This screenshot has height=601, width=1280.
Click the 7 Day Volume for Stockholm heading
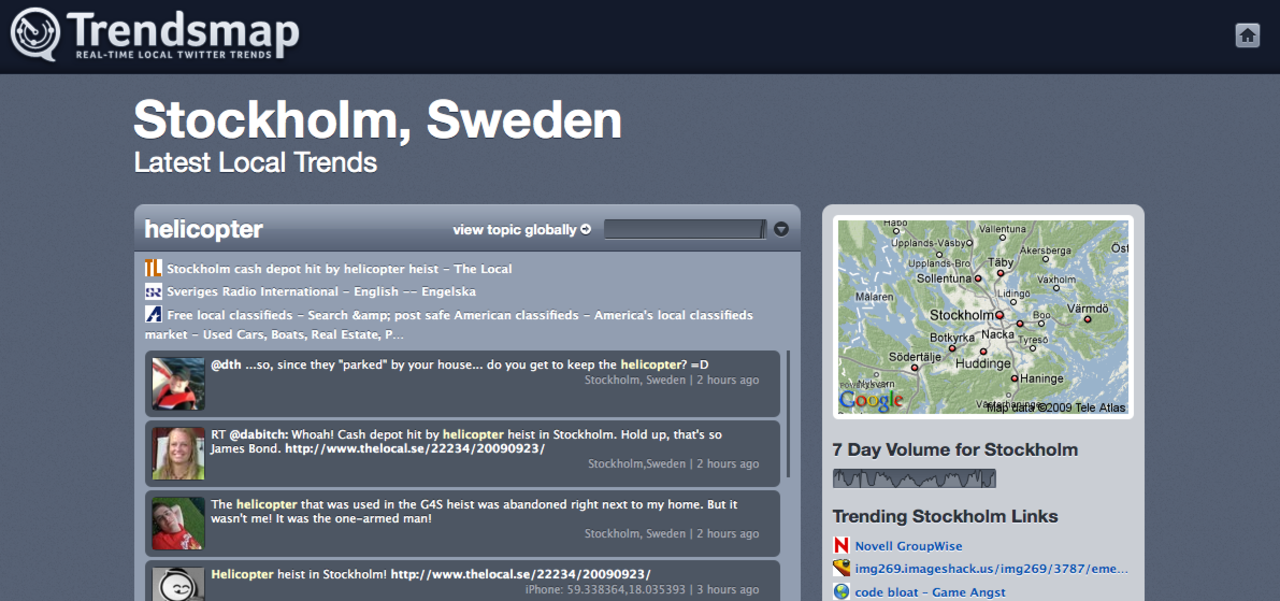point(955,449)
